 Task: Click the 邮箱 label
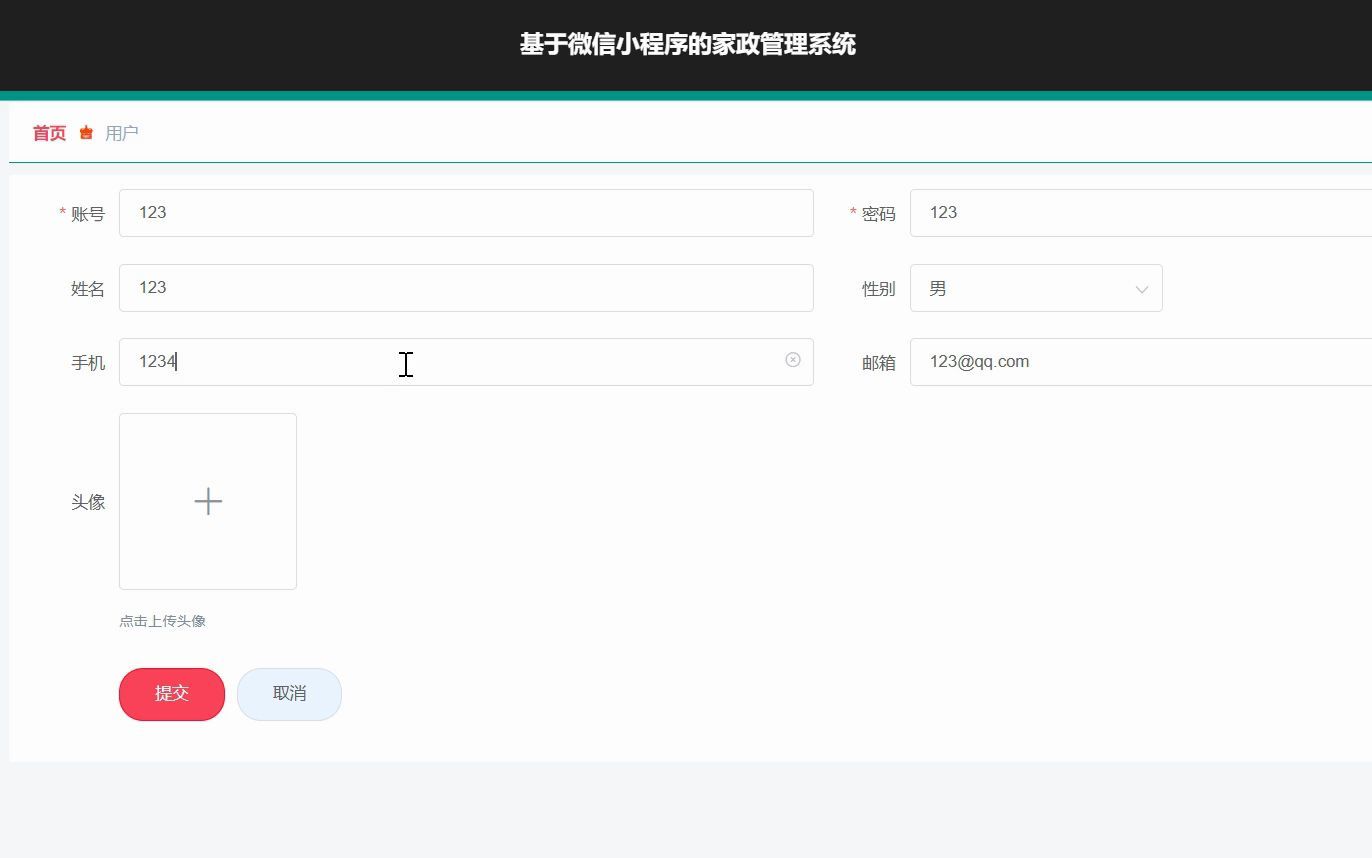click(x=879, y=363)
